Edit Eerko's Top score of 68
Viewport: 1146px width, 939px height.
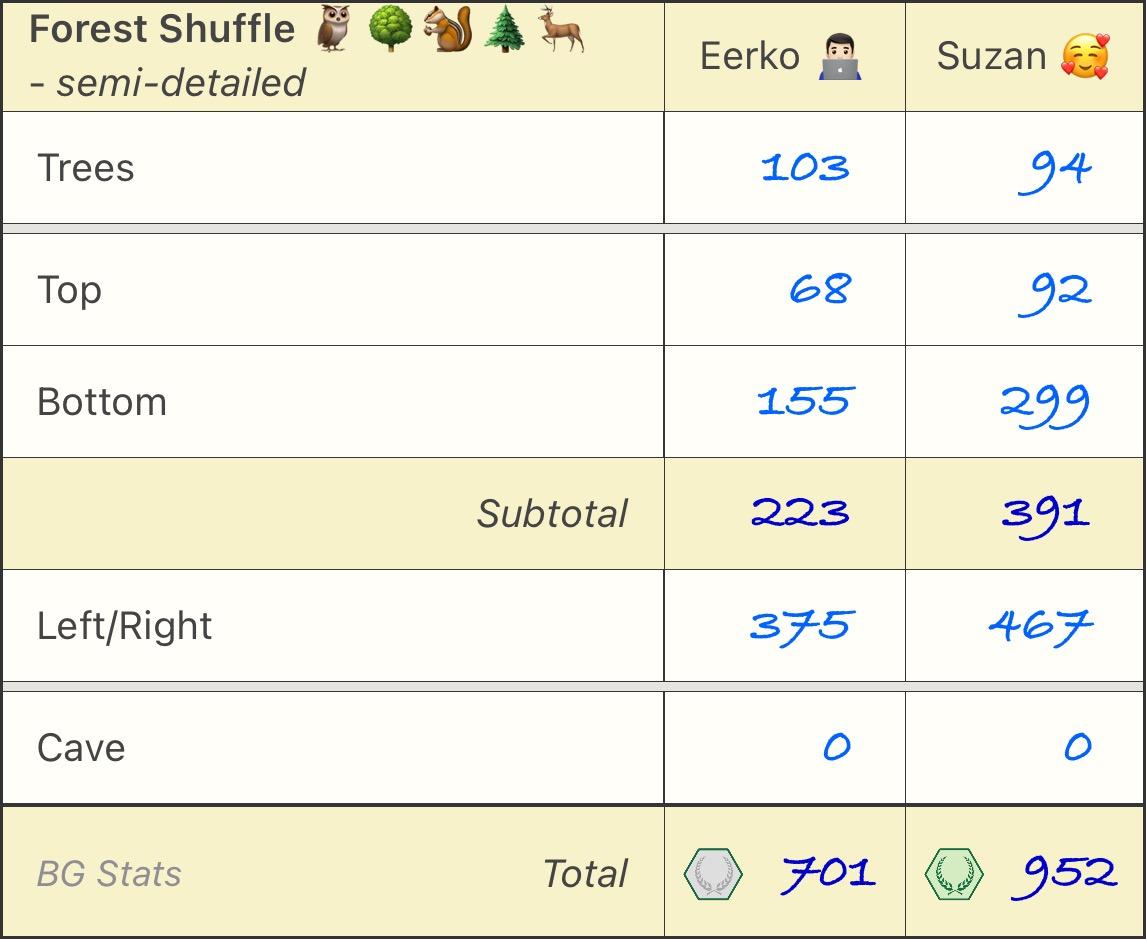coord(820,290)
